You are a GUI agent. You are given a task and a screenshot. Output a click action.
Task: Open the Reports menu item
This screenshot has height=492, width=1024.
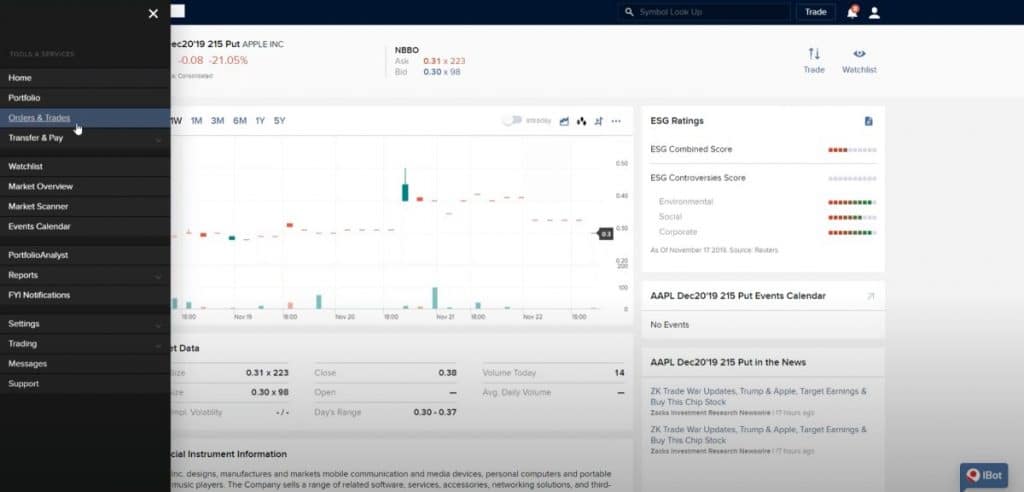point(85,275)
